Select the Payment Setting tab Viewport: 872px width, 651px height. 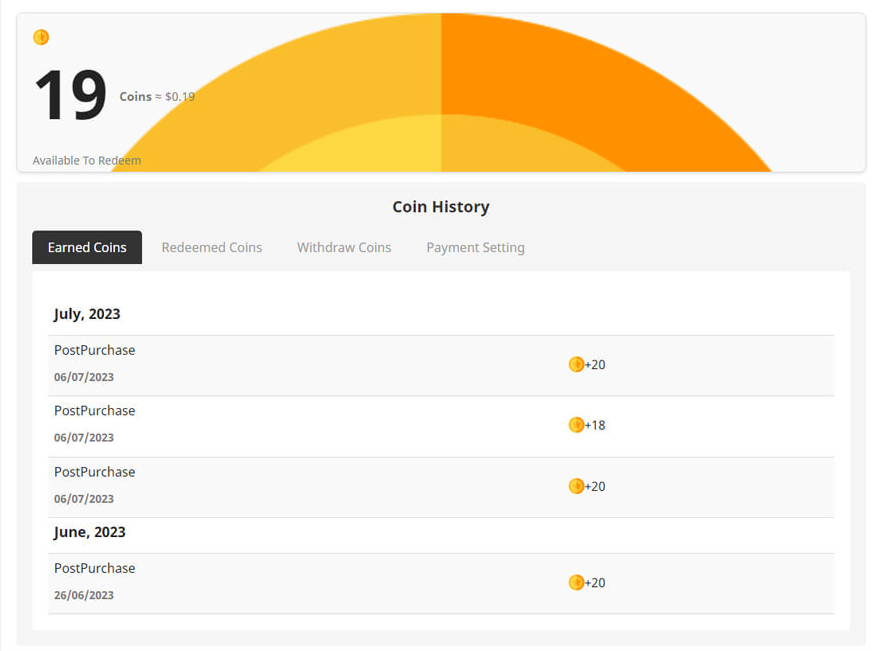pos(475,247)
